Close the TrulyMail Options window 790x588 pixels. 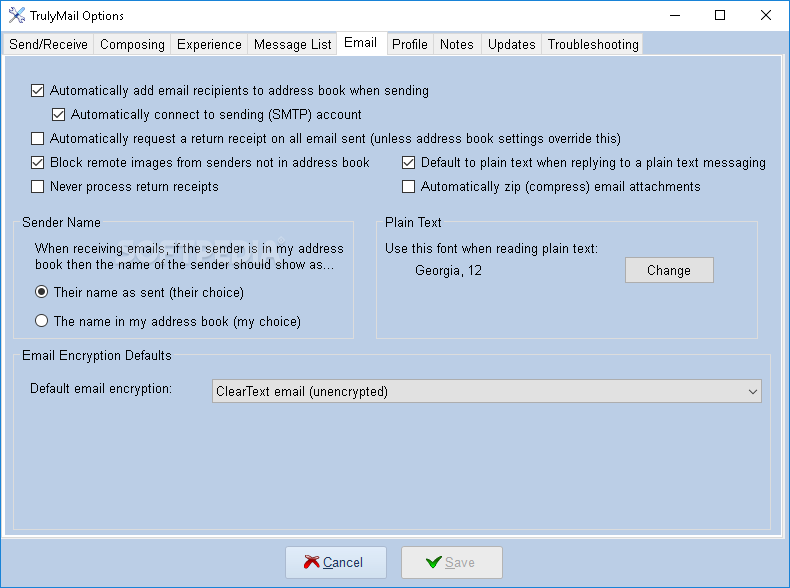pos(766,15)
